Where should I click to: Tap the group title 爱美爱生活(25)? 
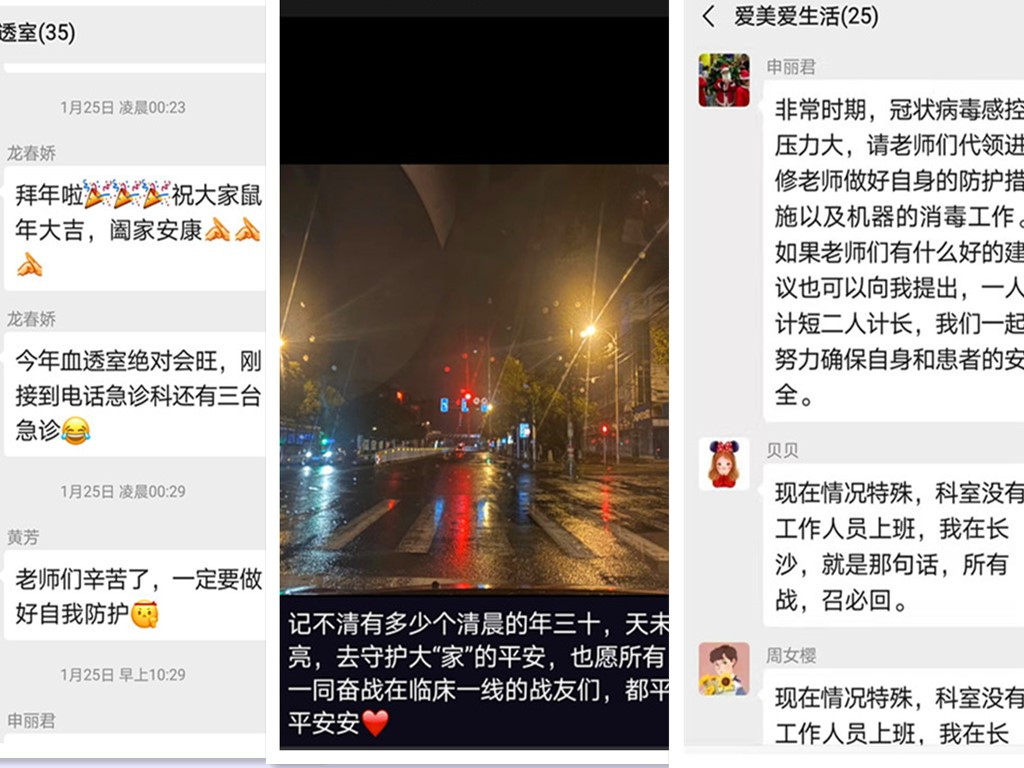tap(807, 16)
